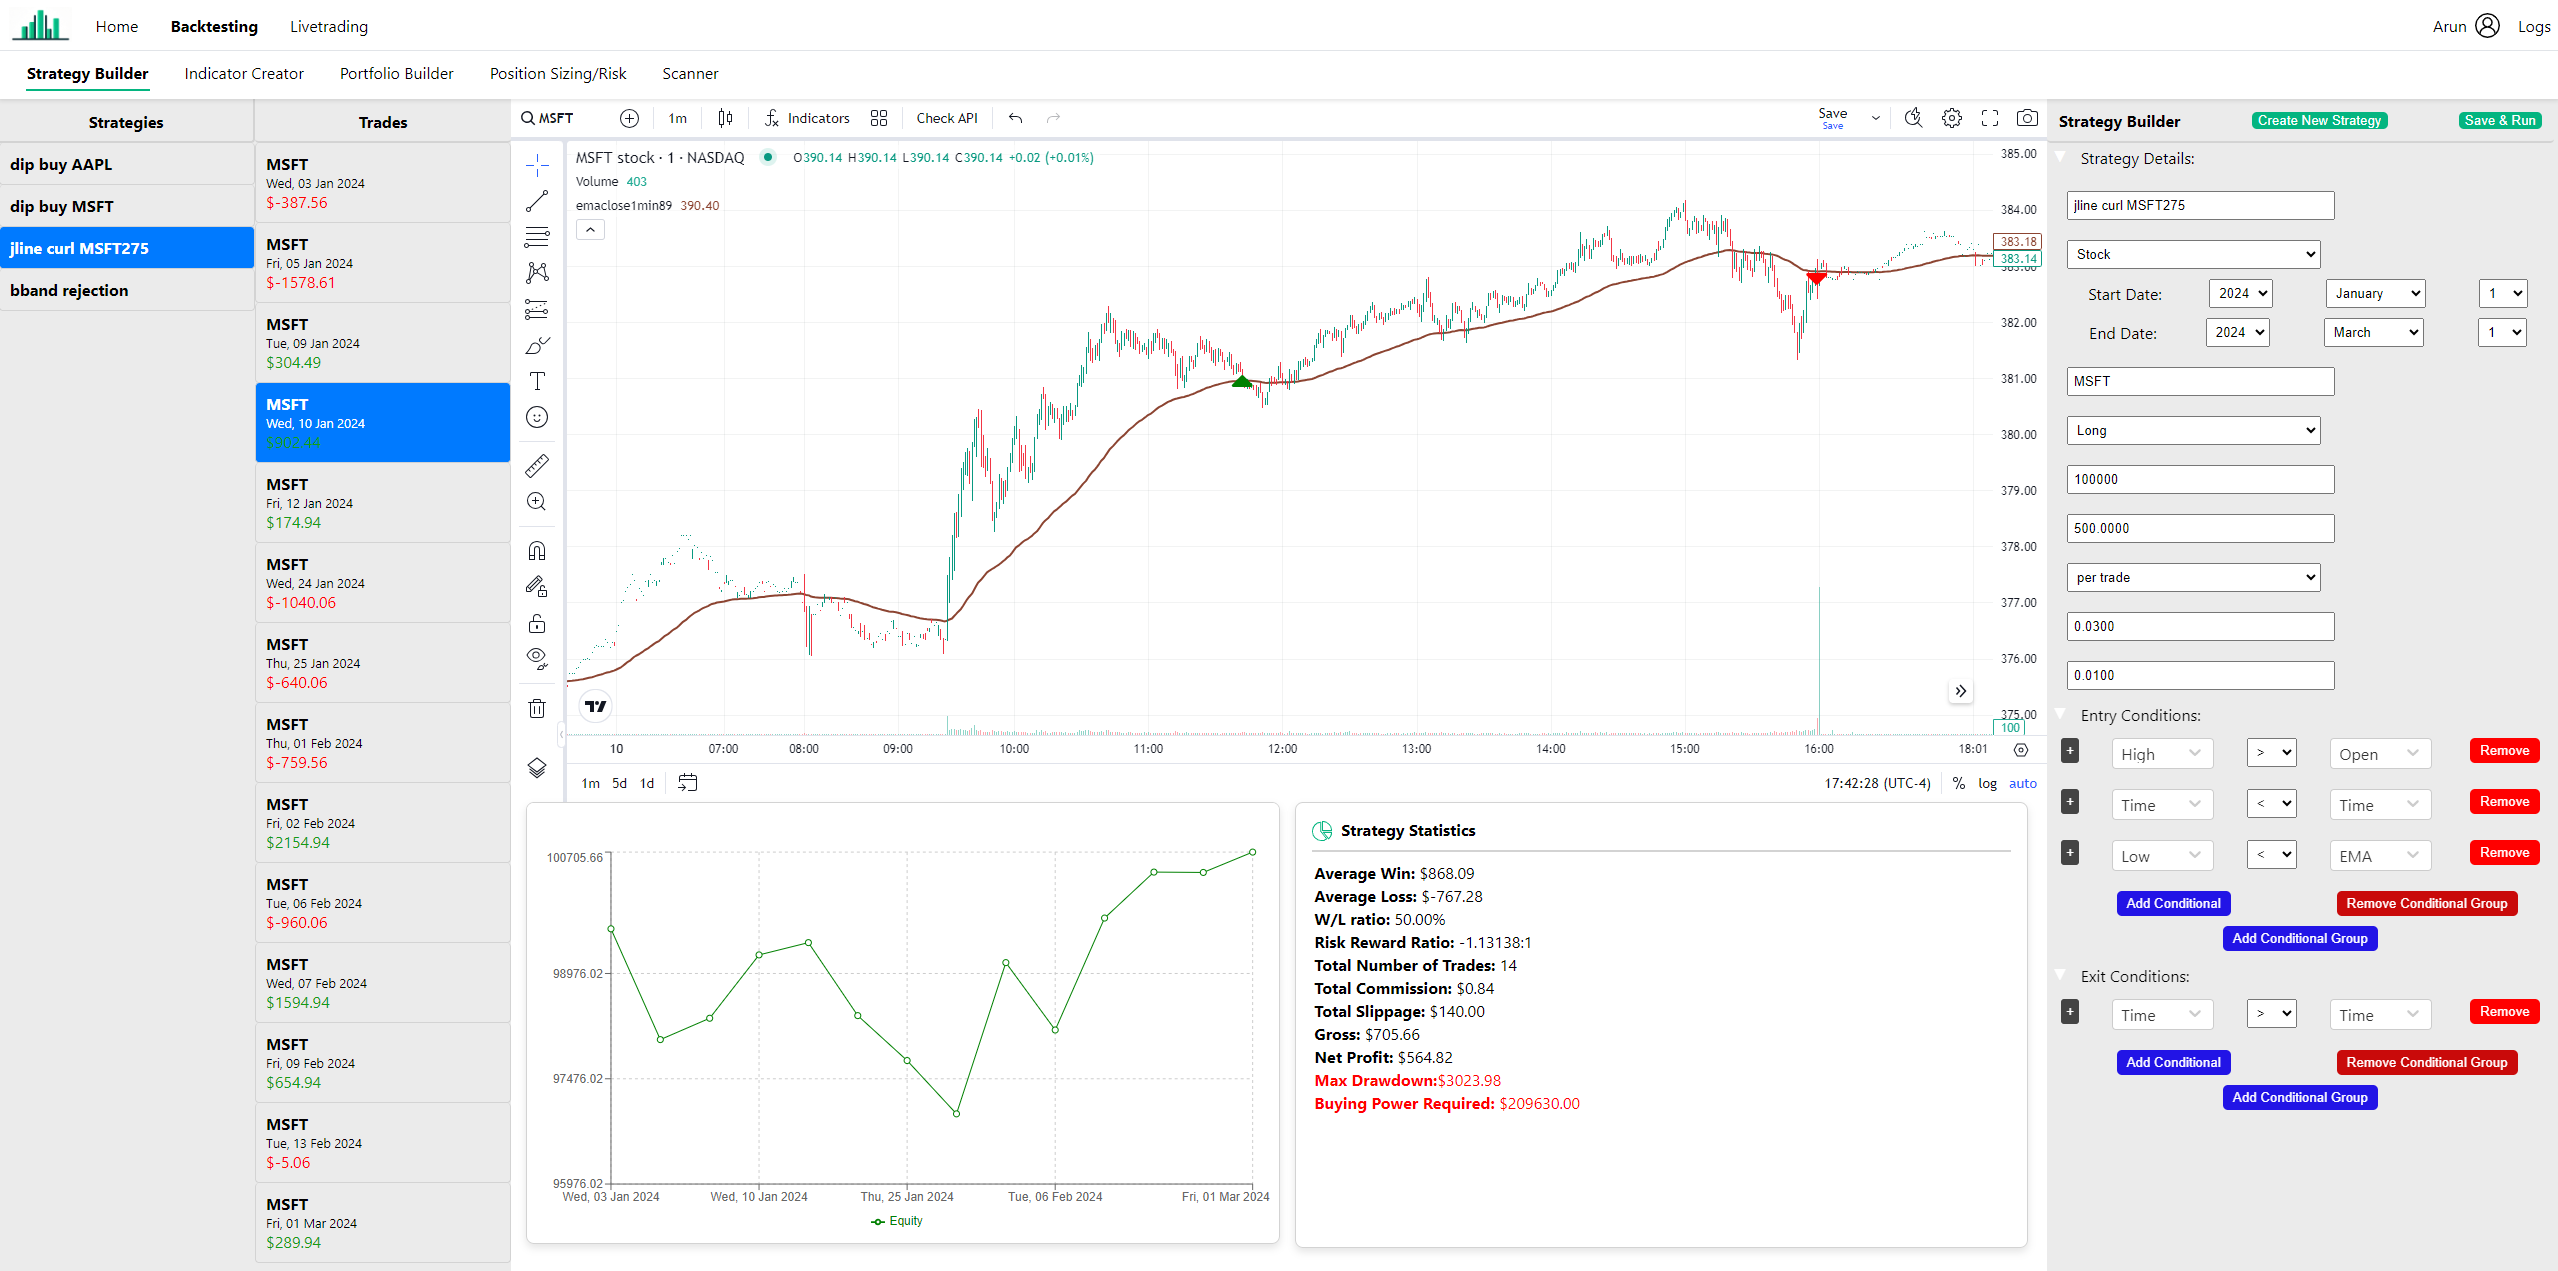The width and height of the screenshot is (2558, 1271).
Task: Open the Portfolio Builder tab
Action: click(x=396, y=73)
